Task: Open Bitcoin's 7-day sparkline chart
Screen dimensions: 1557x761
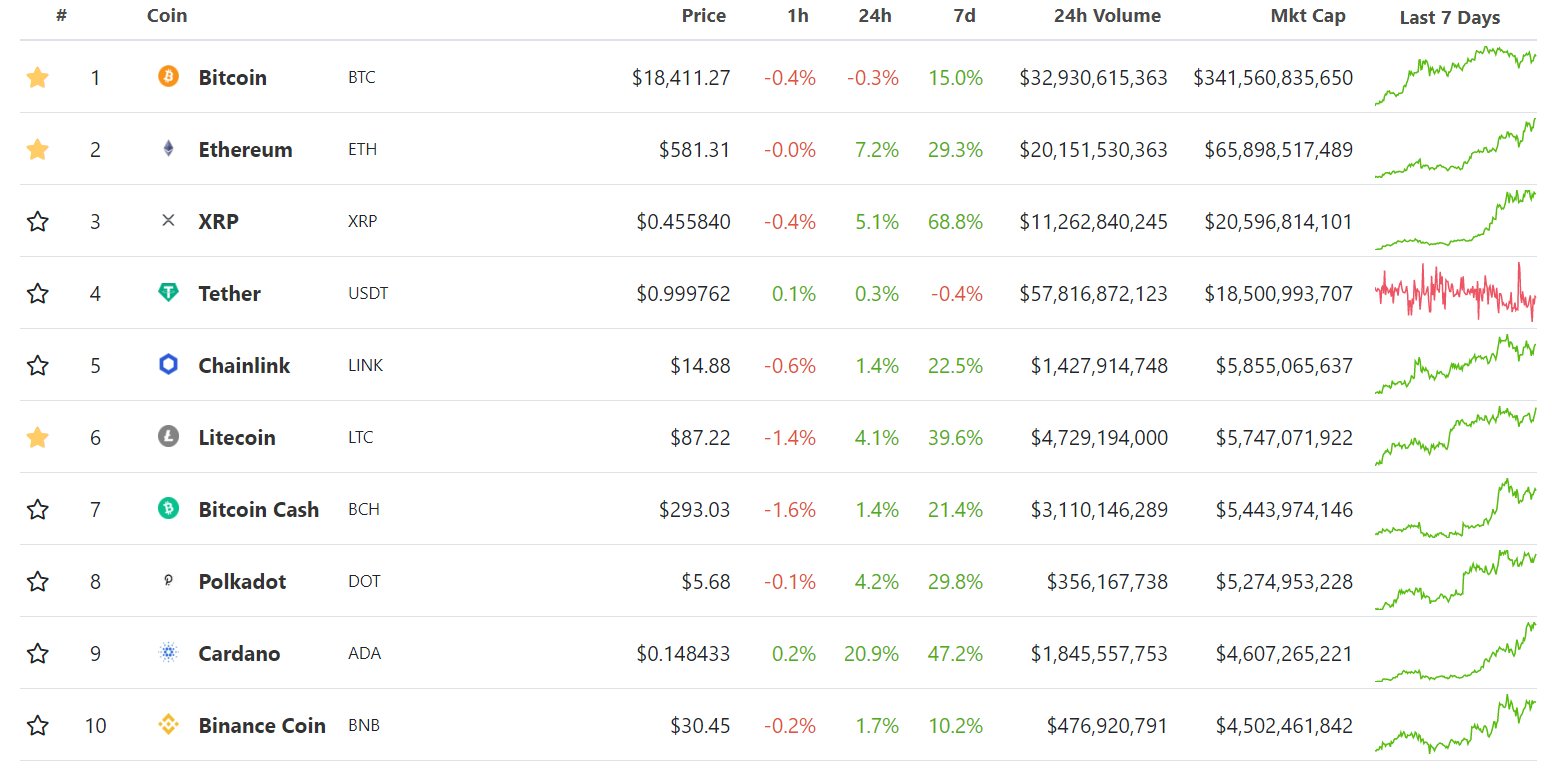Action: 1455,76
